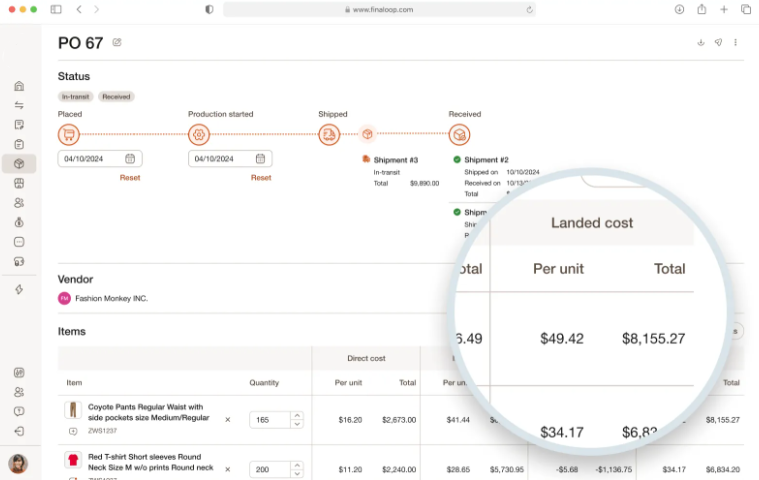Click Reset under the Placed date
Image resolution: width=759 pixels, height=480 pixels.
pyautogui.click(x=130, y=178)
